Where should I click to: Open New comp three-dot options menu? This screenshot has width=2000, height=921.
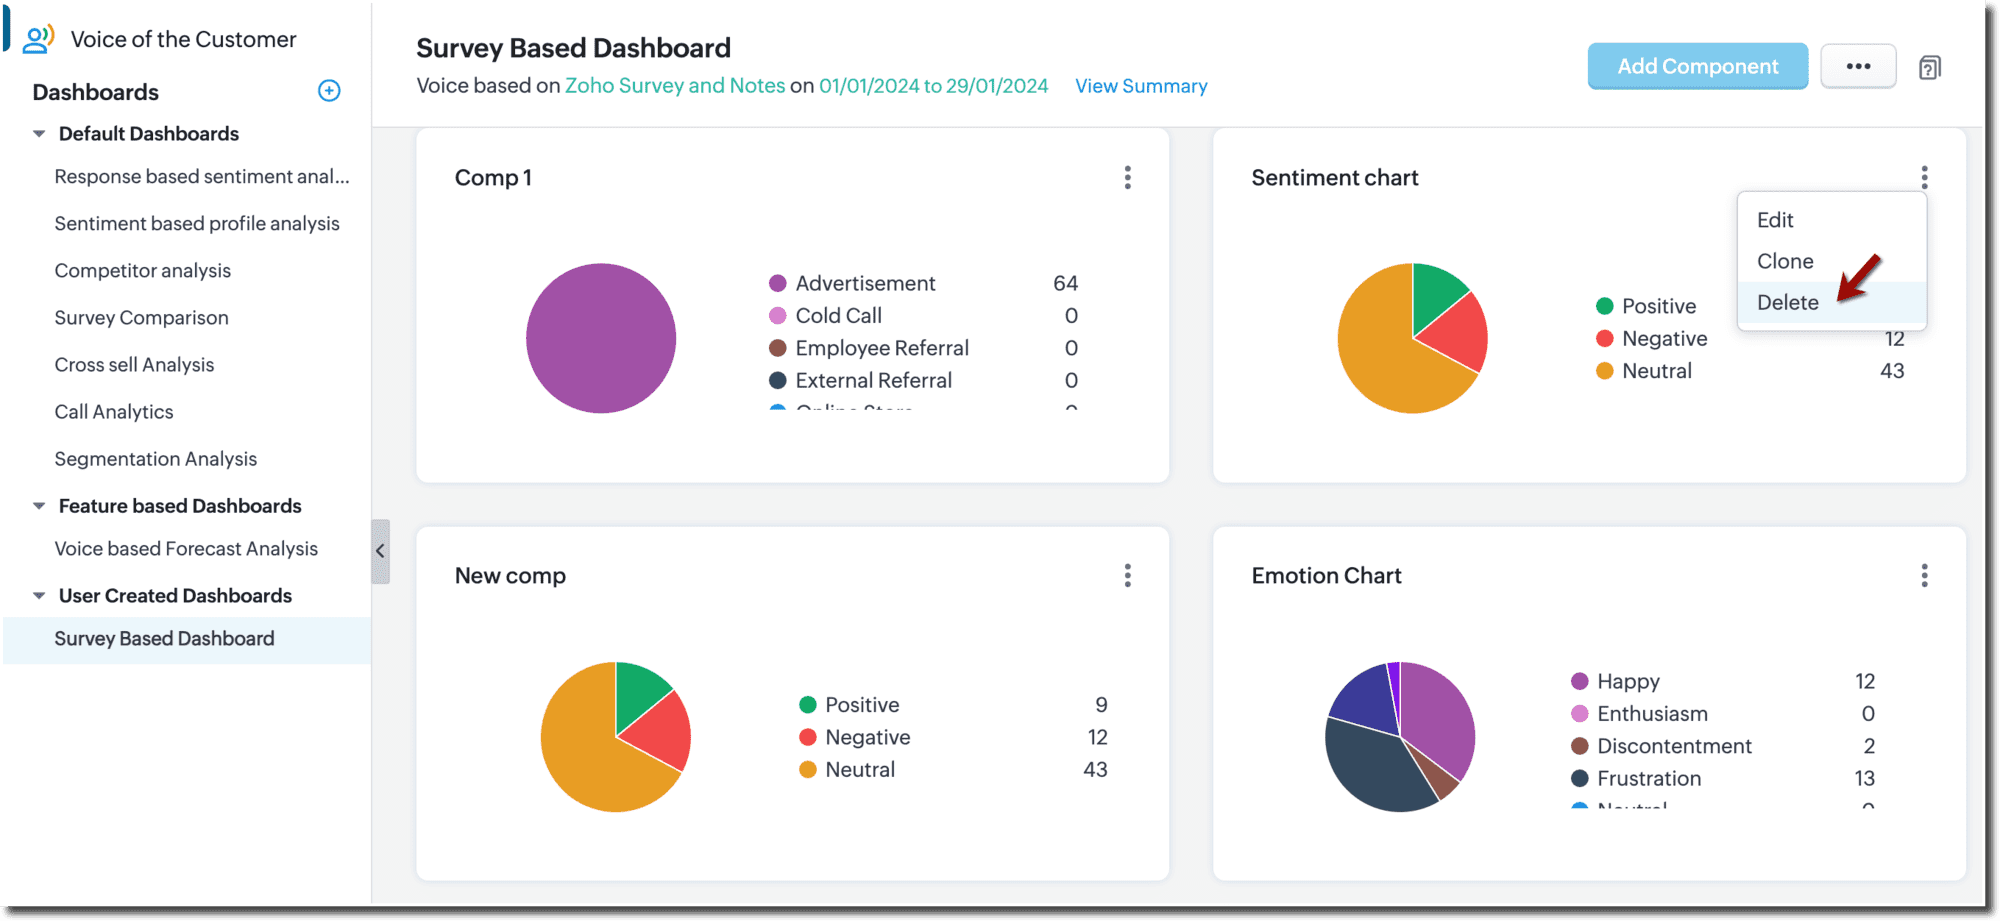point(1127,576)
